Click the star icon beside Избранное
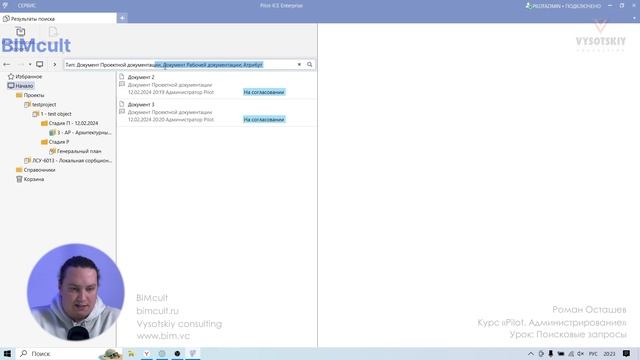 pyautogui.click(x=11, y=76)
